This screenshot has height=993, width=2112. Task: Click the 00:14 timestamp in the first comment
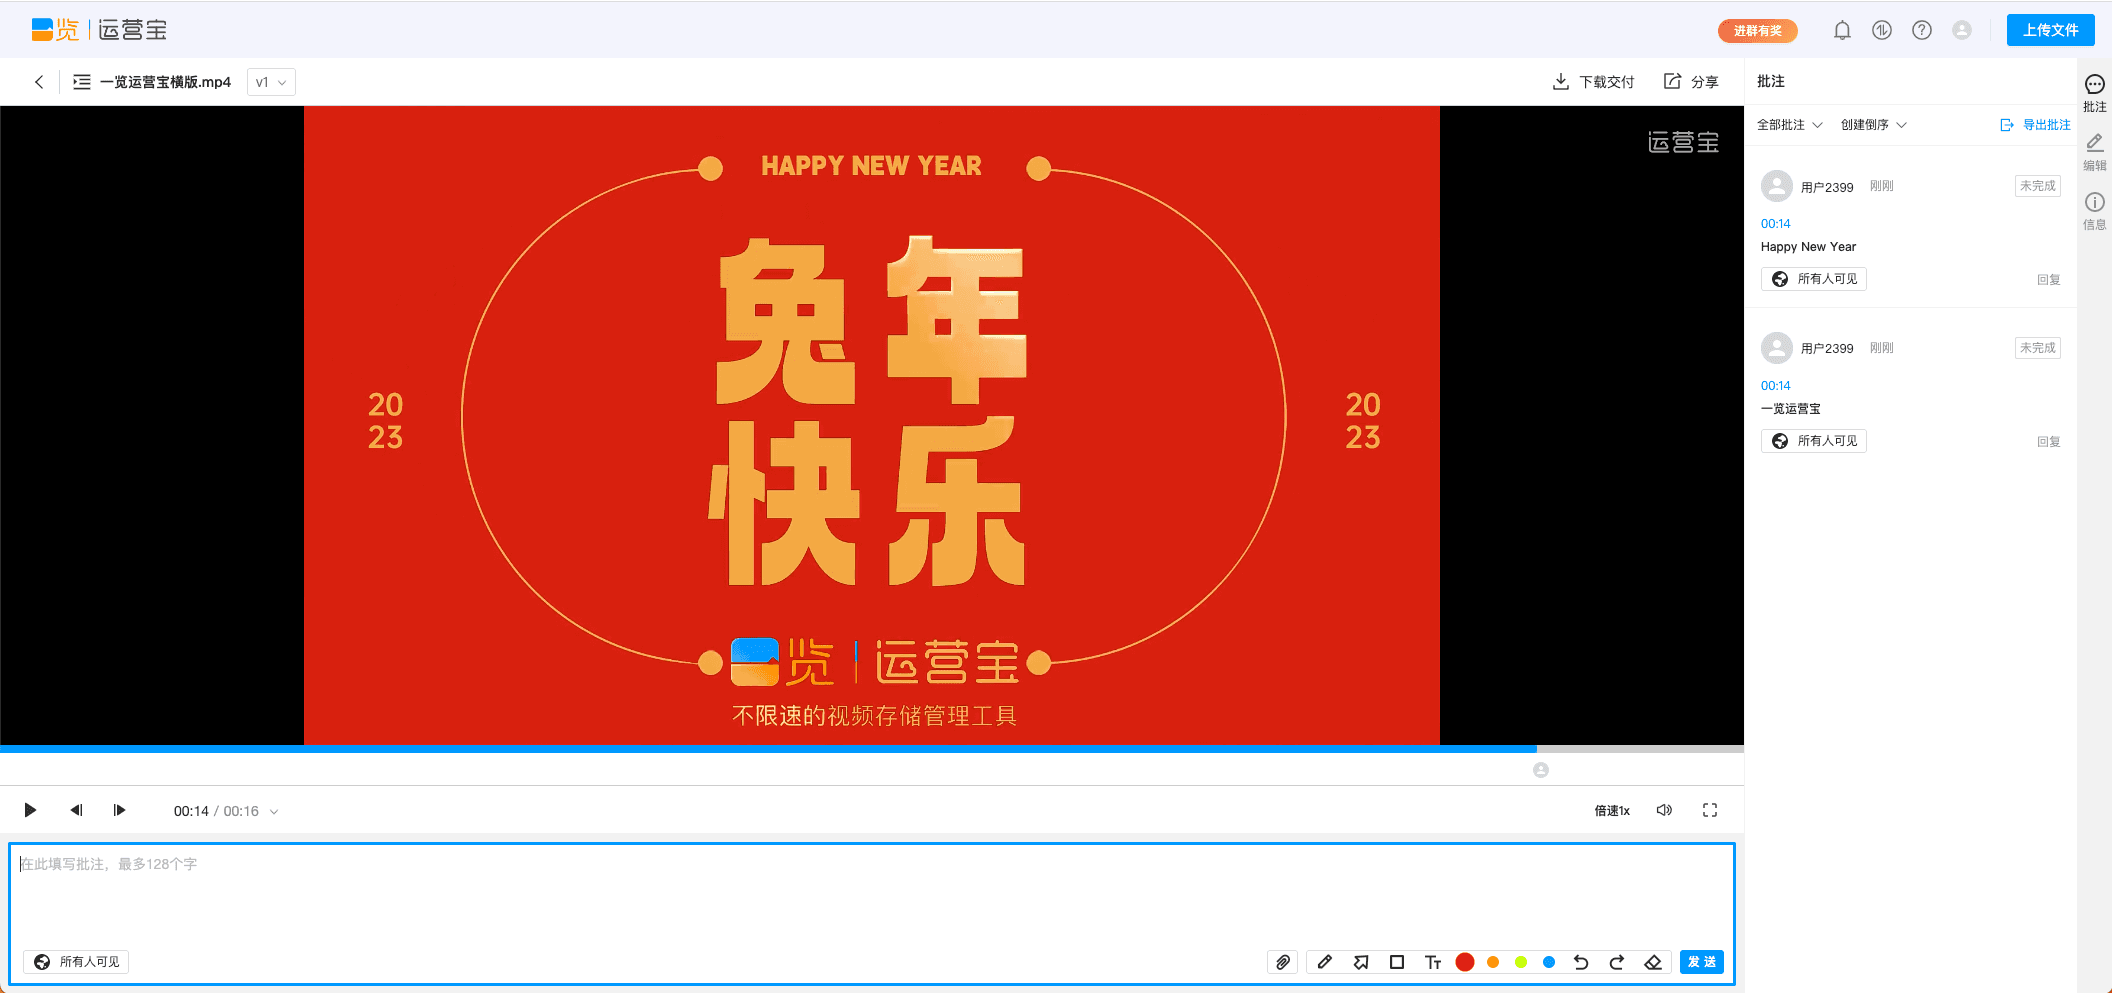pyautogui.click(x=1776, y=223)
